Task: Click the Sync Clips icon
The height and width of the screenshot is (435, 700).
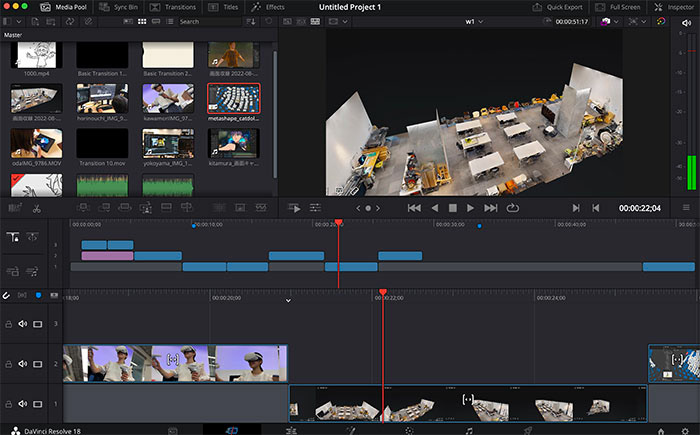Action: [70, 21]
